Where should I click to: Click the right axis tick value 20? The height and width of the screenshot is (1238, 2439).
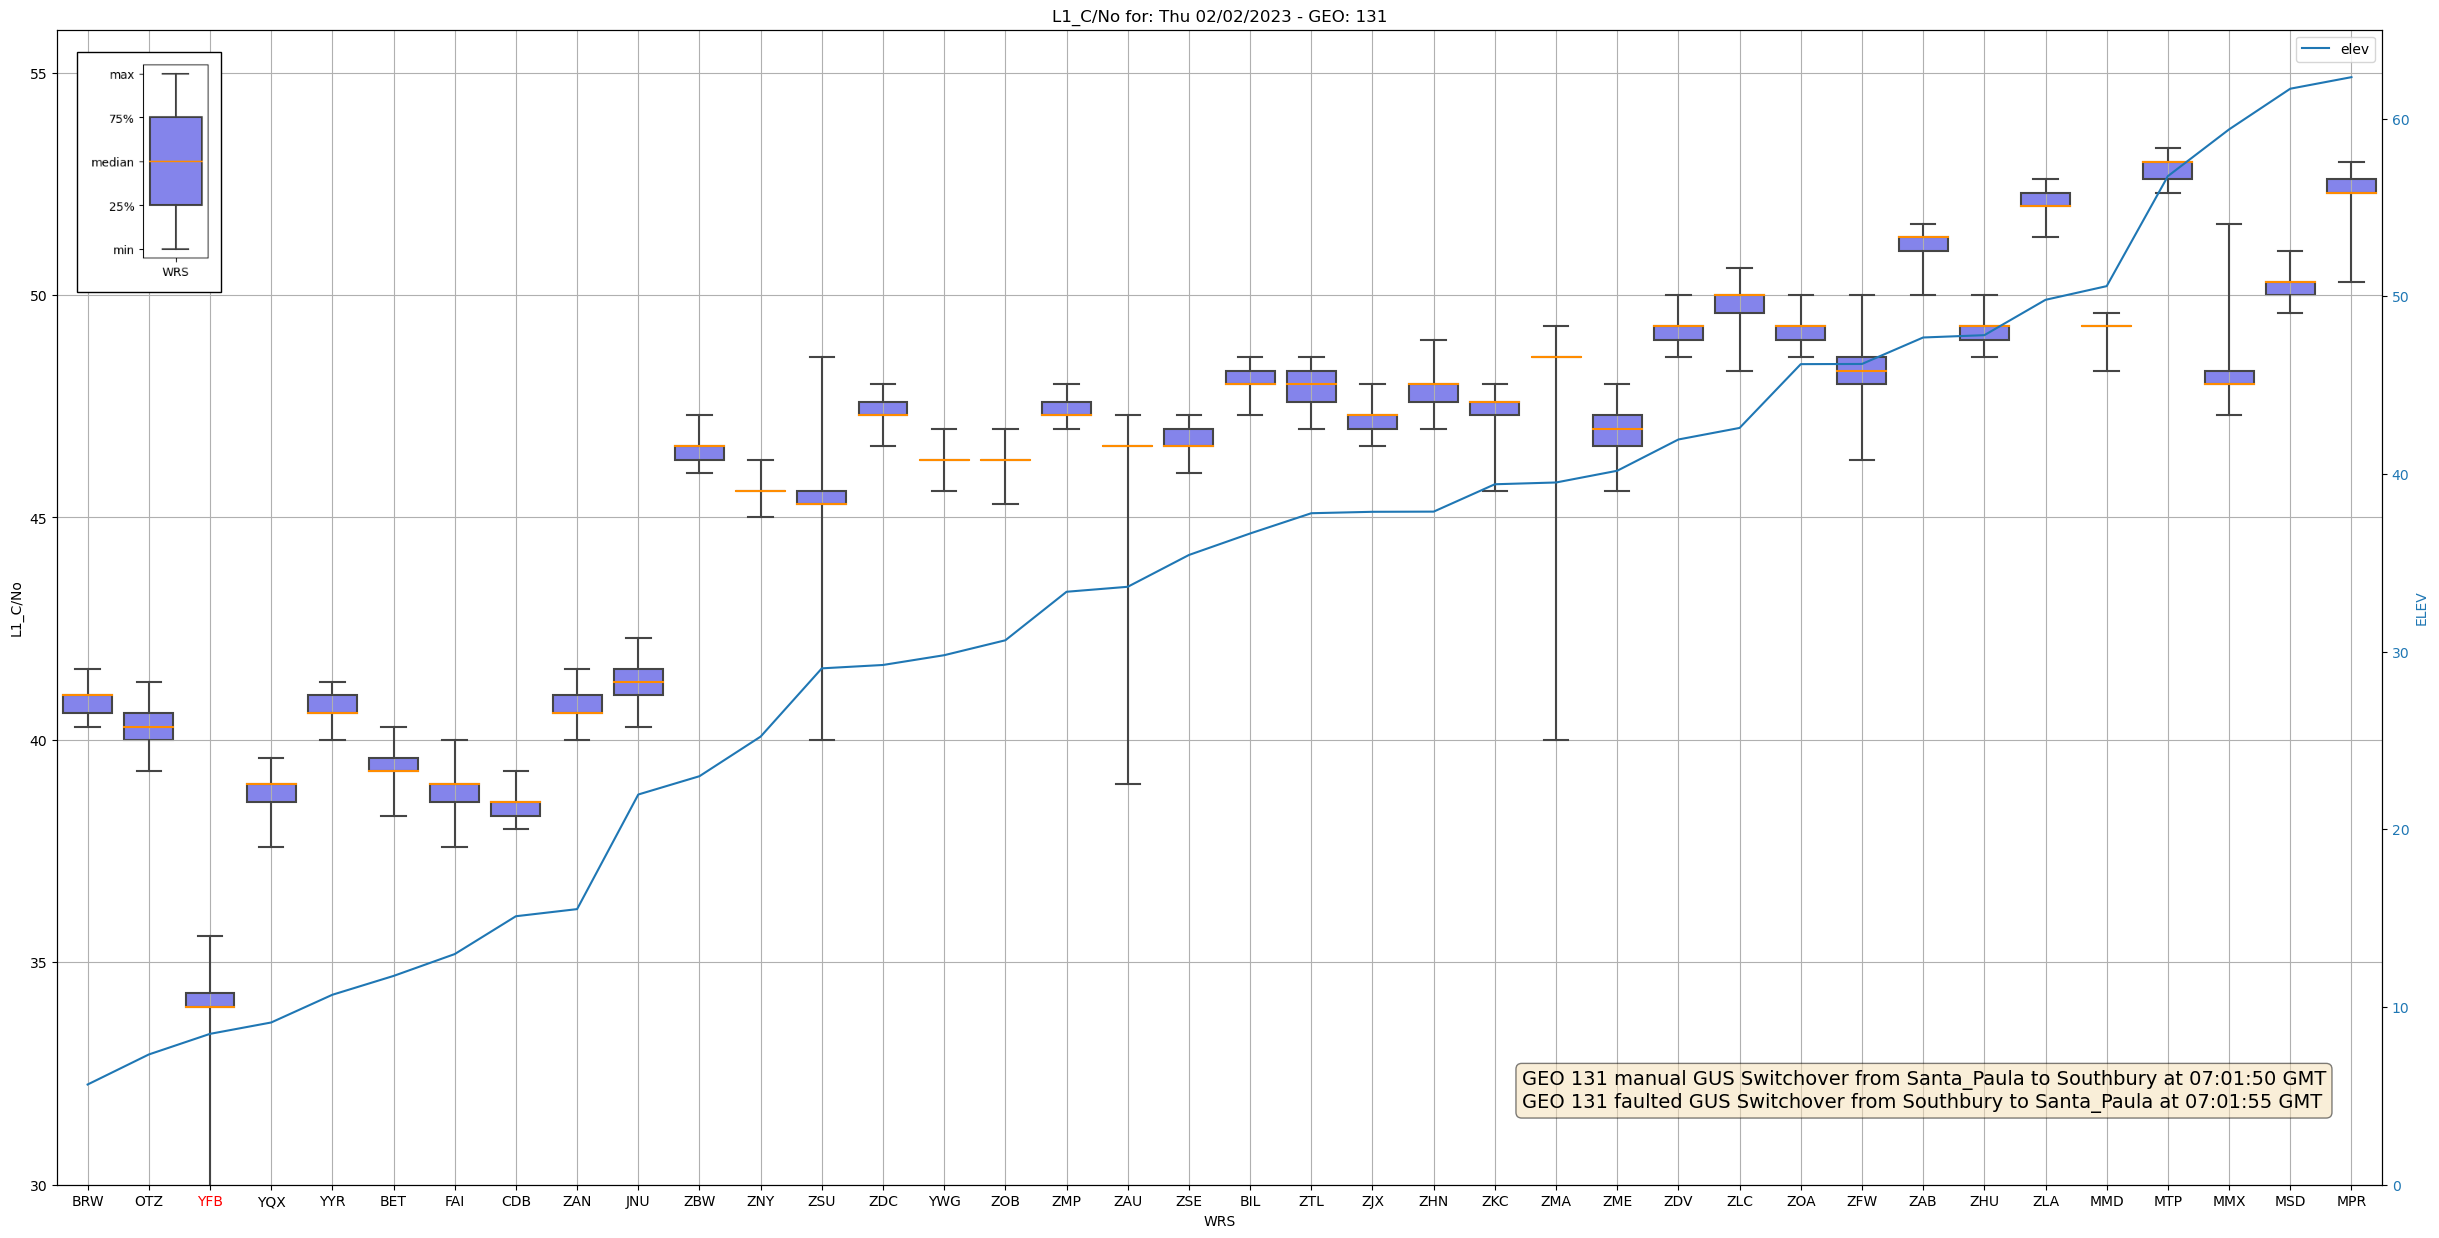click(2399, 830)
